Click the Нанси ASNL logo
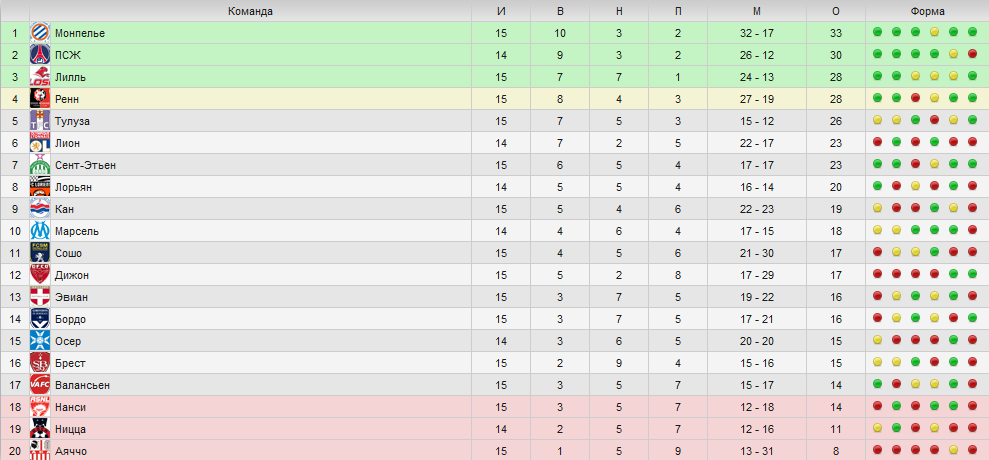 coord(40,407)
